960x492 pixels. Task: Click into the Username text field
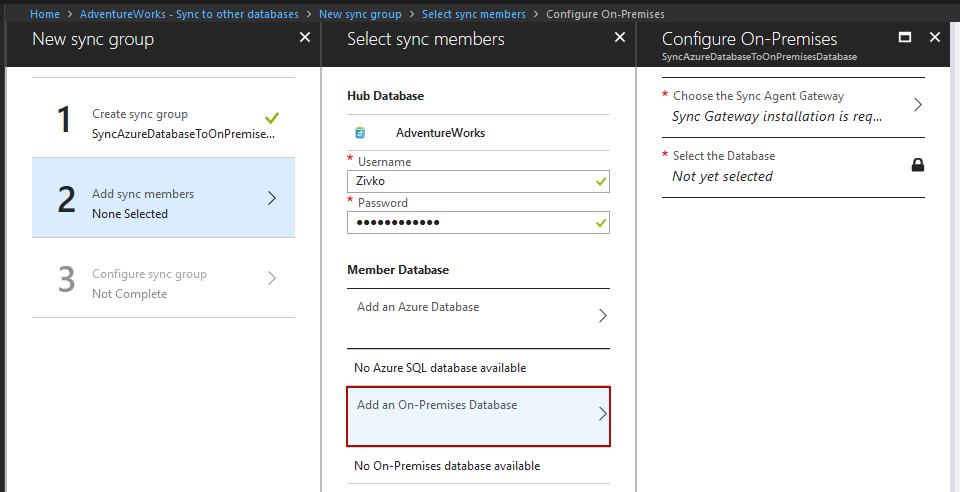click(468, 182)
